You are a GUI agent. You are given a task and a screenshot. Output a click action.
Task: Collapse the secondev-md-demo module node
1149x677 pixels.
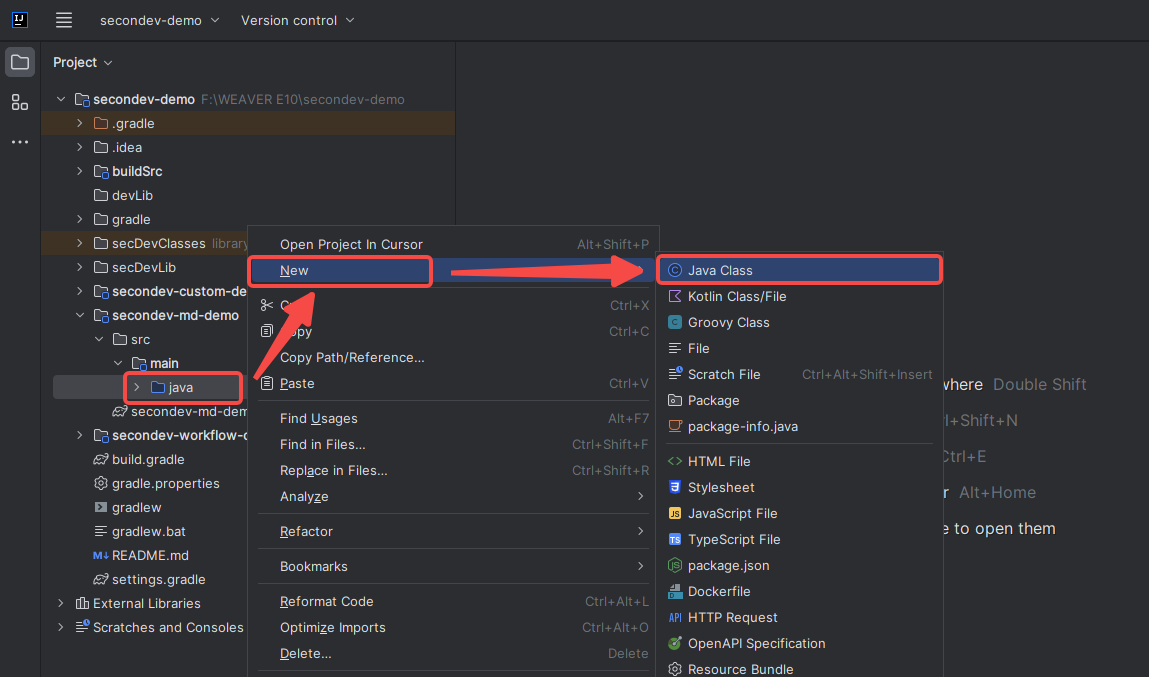tap(80, 315)
